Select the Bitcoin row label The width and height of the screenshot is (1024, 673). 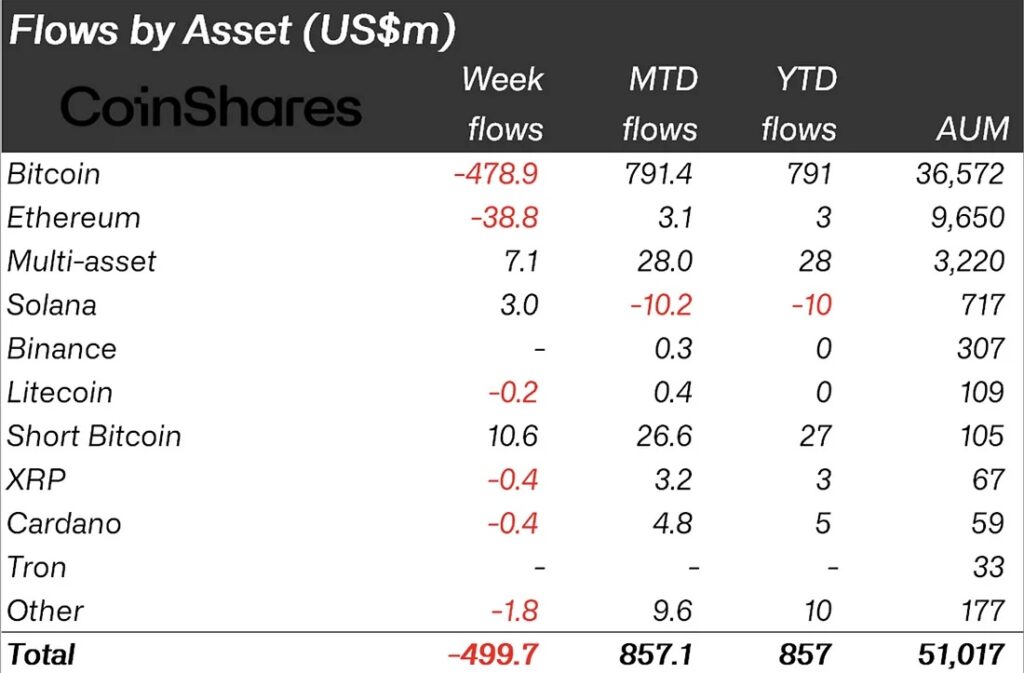coord(54,174)
